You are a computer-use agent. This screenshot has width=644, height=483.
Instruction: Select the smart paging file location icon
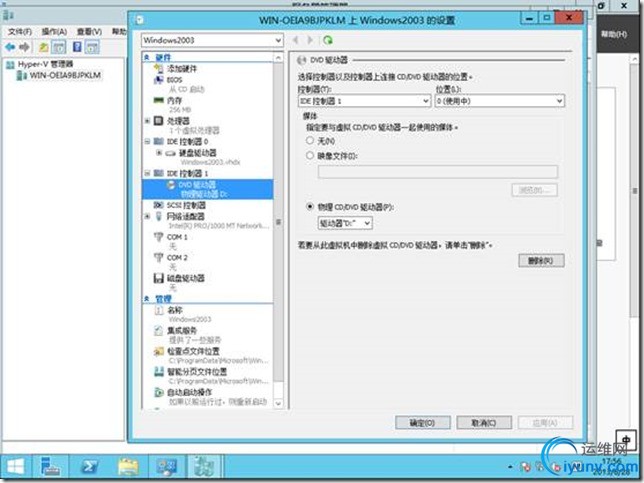(159, 372)
